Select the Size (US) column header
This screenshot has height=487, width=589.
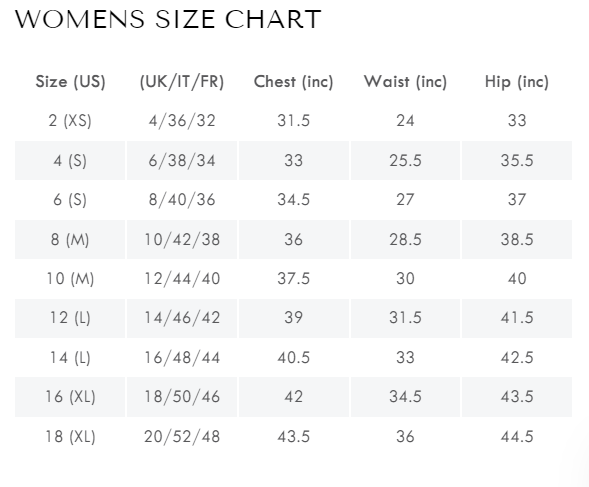pos(70,82)
